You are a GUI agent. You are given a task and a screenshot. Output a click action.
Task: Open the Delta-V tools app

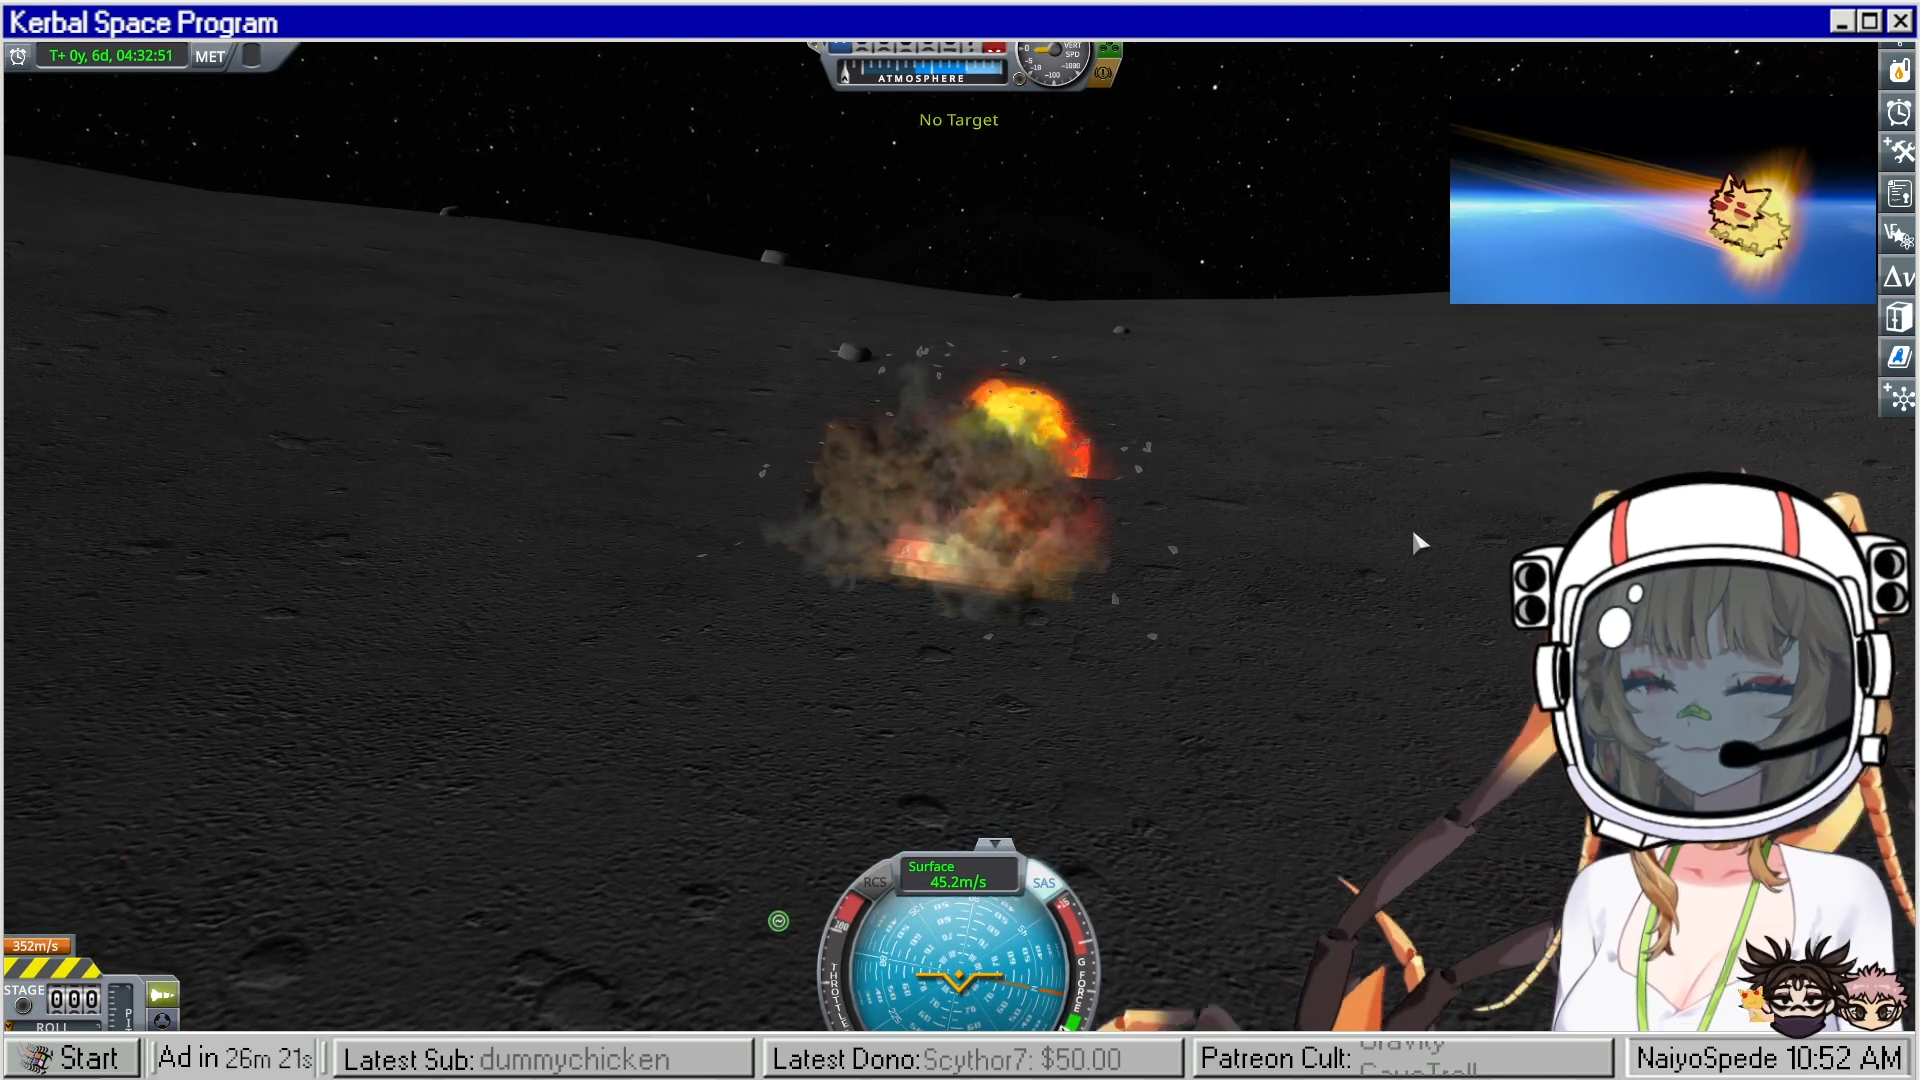point(1899,277)
